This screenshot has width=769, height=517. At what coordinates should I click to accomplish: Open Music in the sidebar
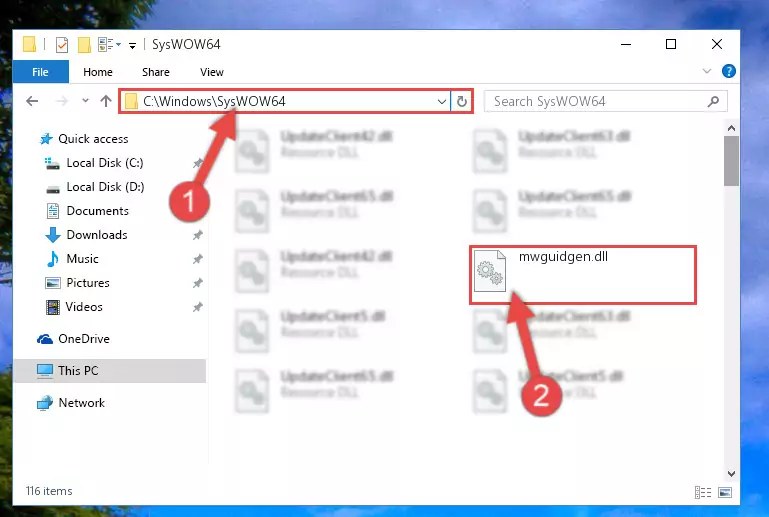[82, 259]
